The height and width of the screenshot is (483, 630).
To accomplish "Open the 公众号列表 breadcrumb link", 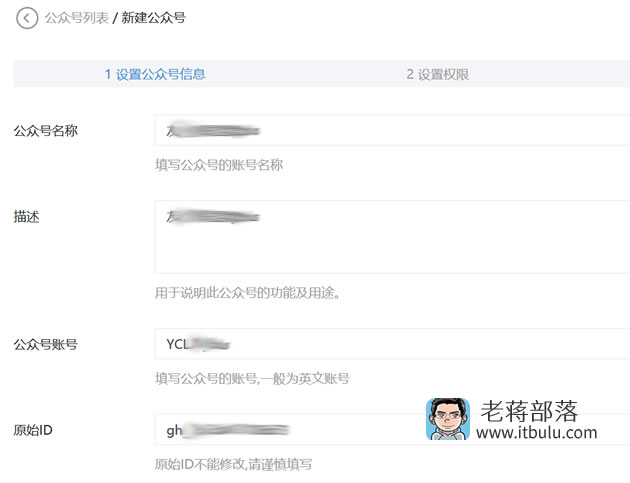I will click(77, 18).
